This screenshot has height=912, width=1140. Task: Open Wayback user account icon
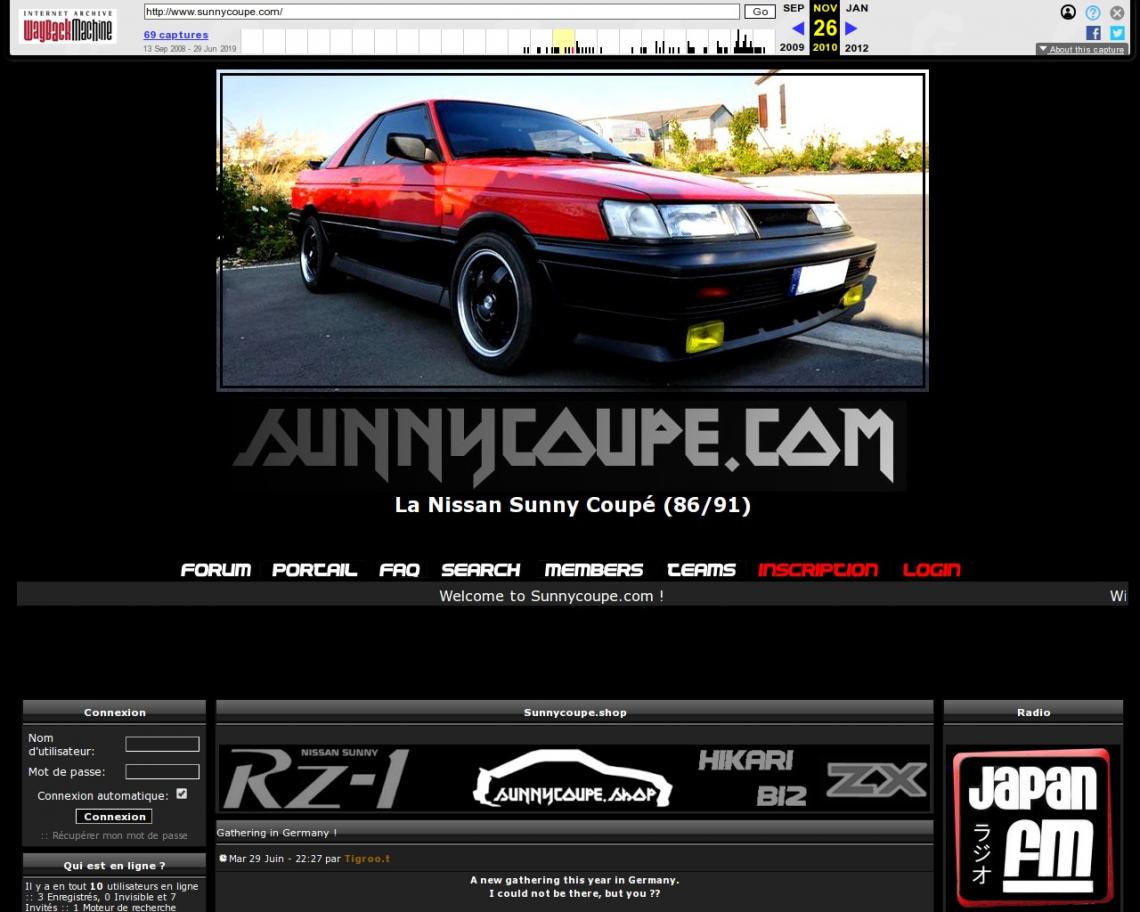pyautogui.click(x=1068, y=12)
